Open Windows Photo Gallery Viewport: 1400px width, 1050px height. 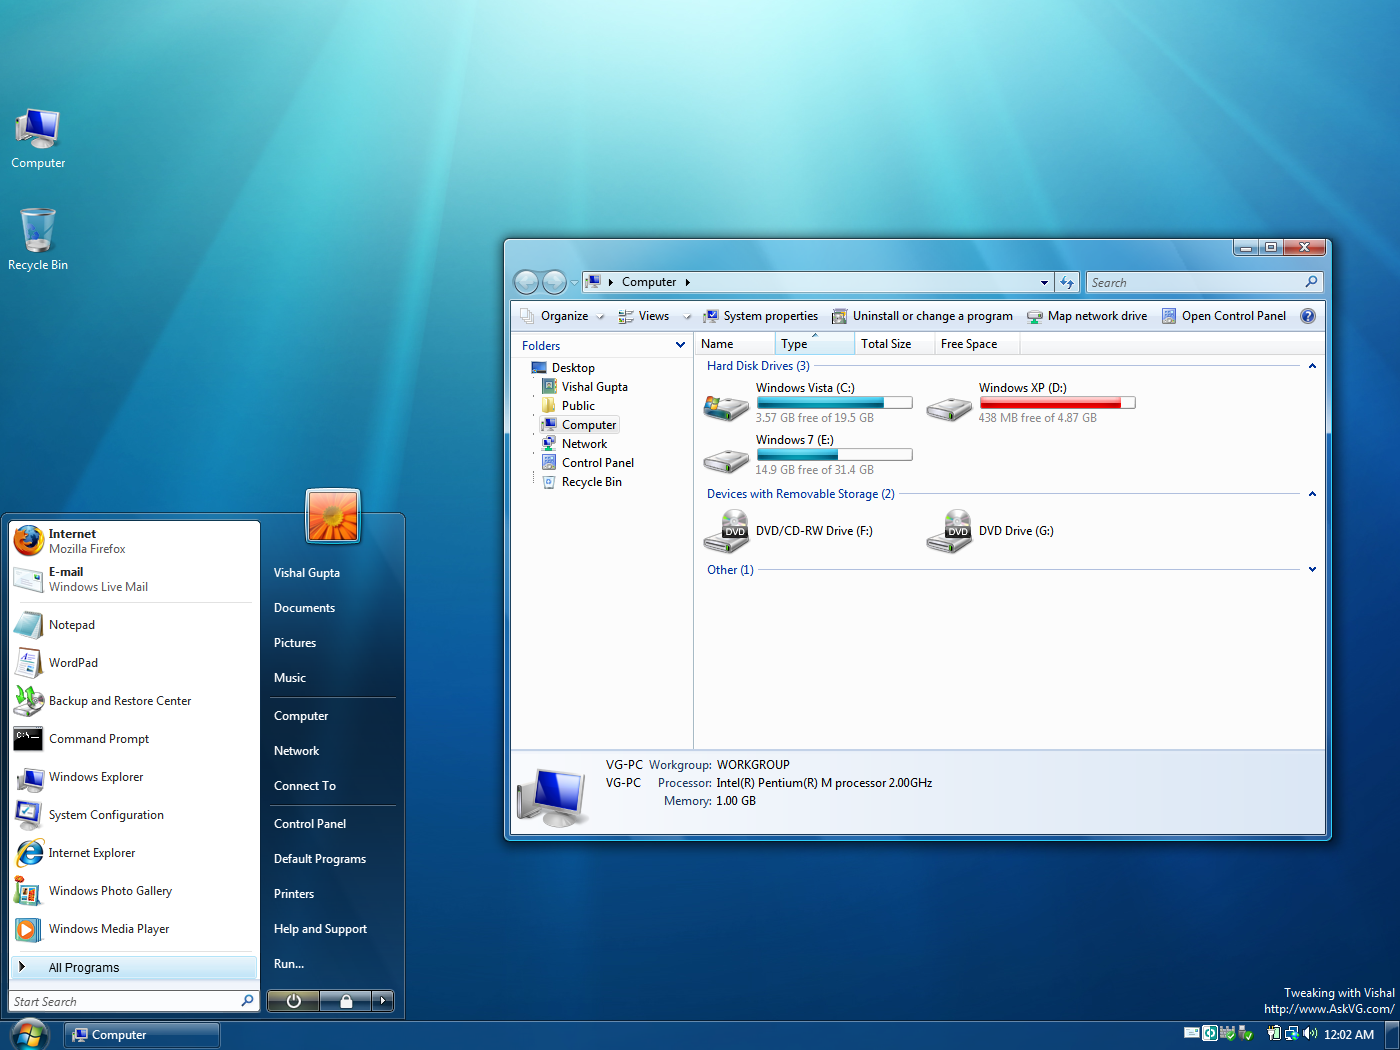(x=134, y=891)
